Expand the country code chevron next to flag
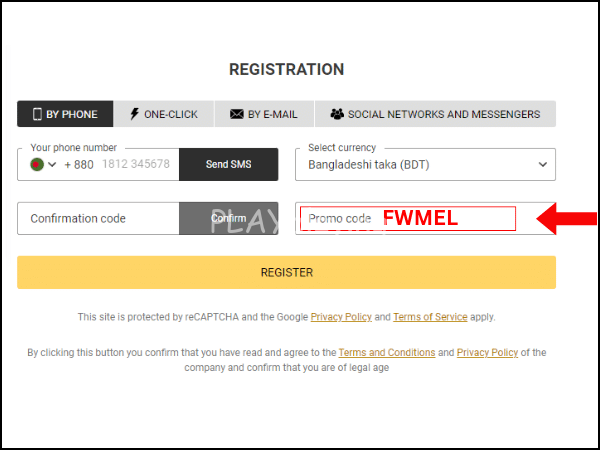 point(52,165)
